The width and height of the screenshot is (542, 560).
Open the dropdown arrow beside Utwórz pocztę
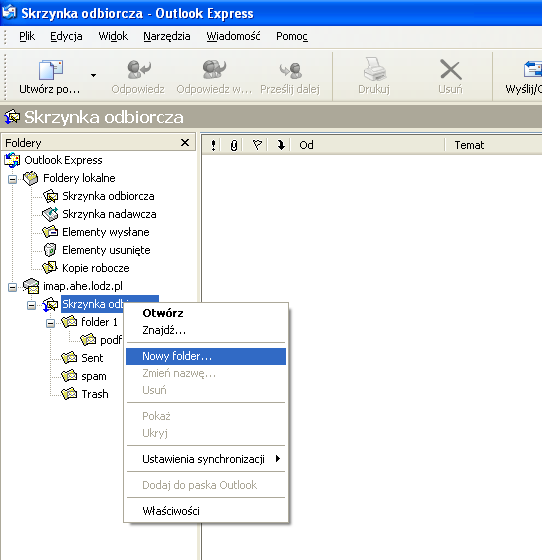pyautogui.click(x=94, y=75)
